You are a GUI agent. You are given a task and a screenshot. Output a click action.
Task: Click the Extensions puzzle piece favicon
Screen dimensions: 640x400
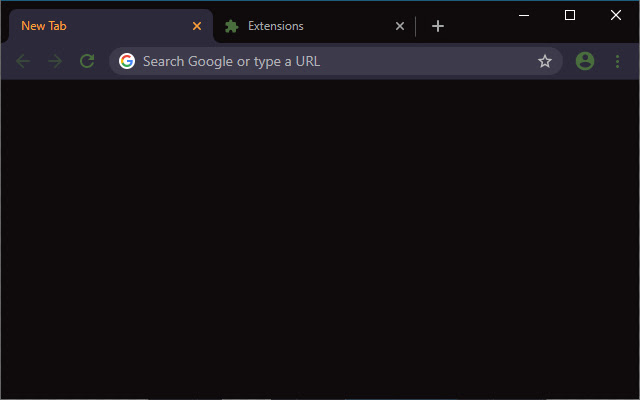[x=231, y=26]
